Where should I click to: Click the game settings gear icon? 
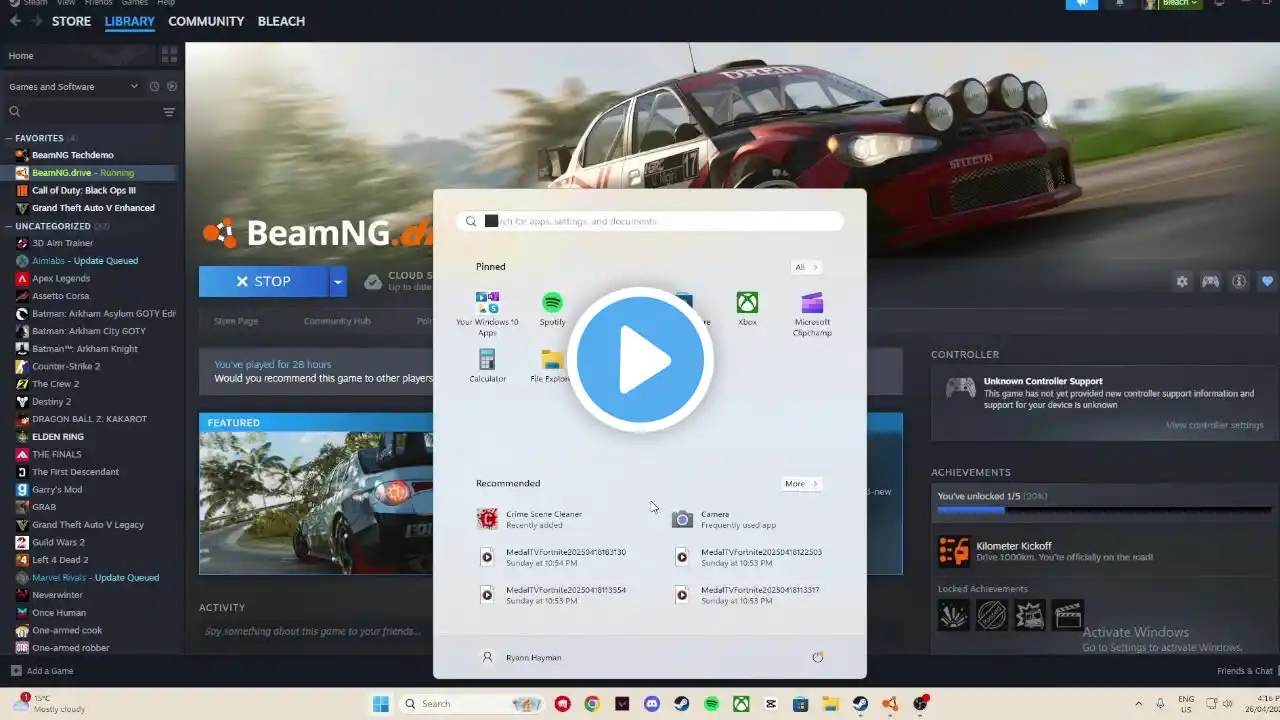tap(1182, 282)
